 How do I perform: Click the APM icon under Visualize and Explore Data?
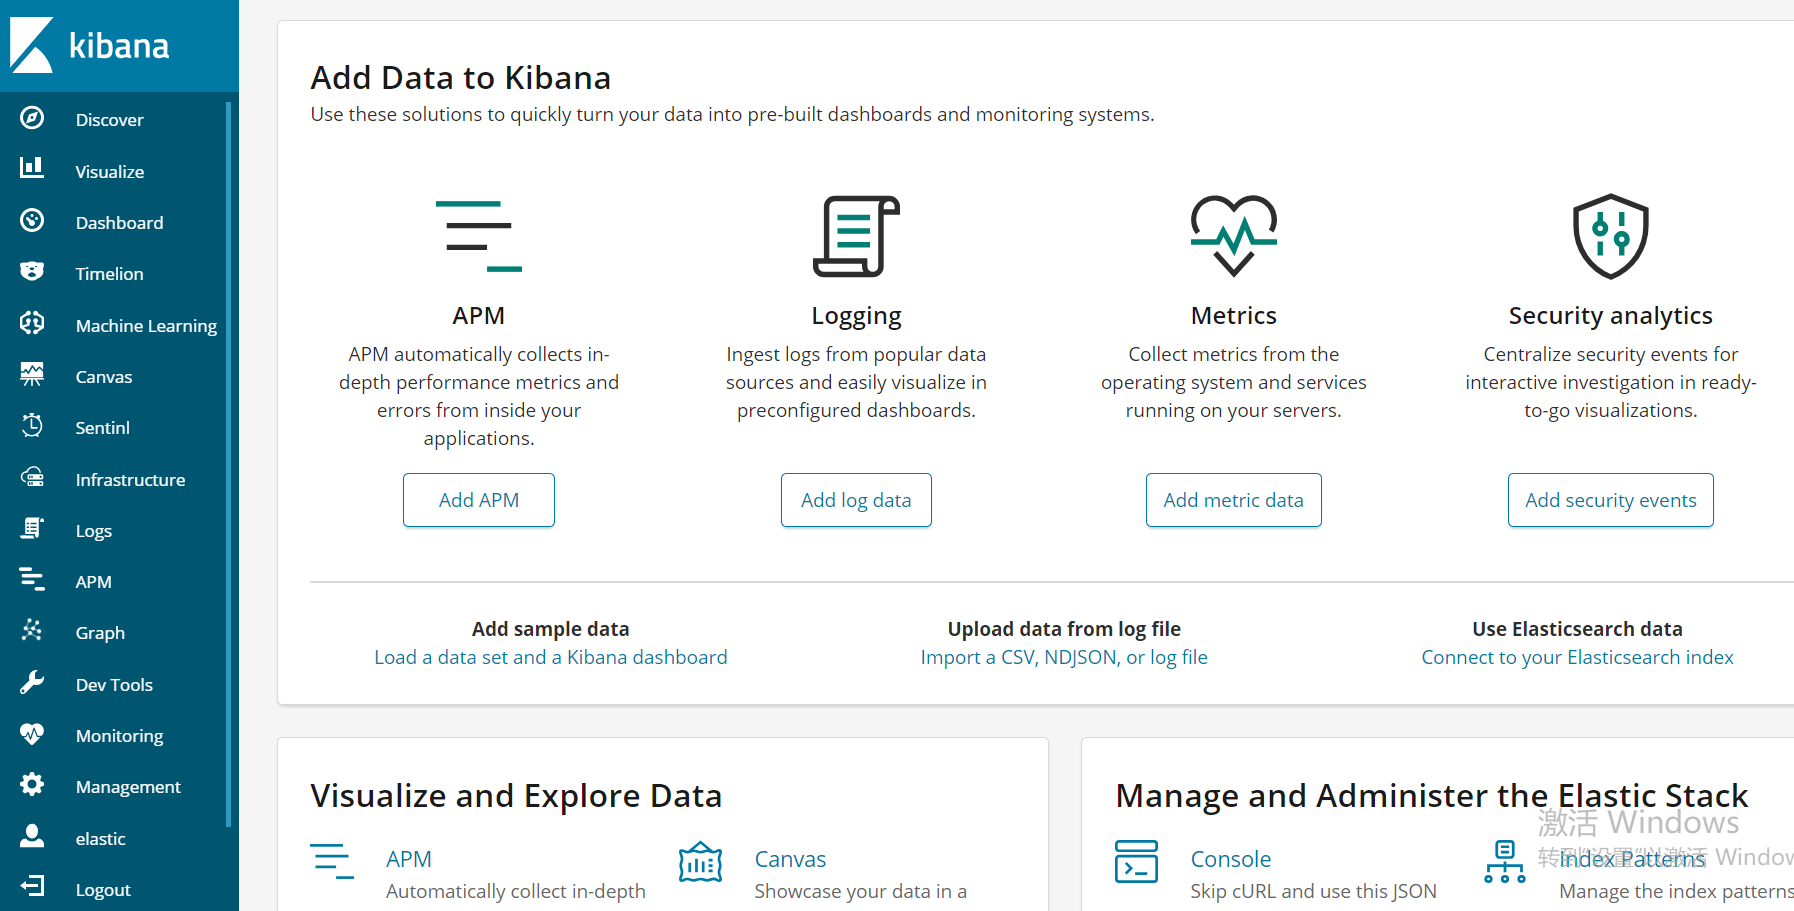point(332,862)
